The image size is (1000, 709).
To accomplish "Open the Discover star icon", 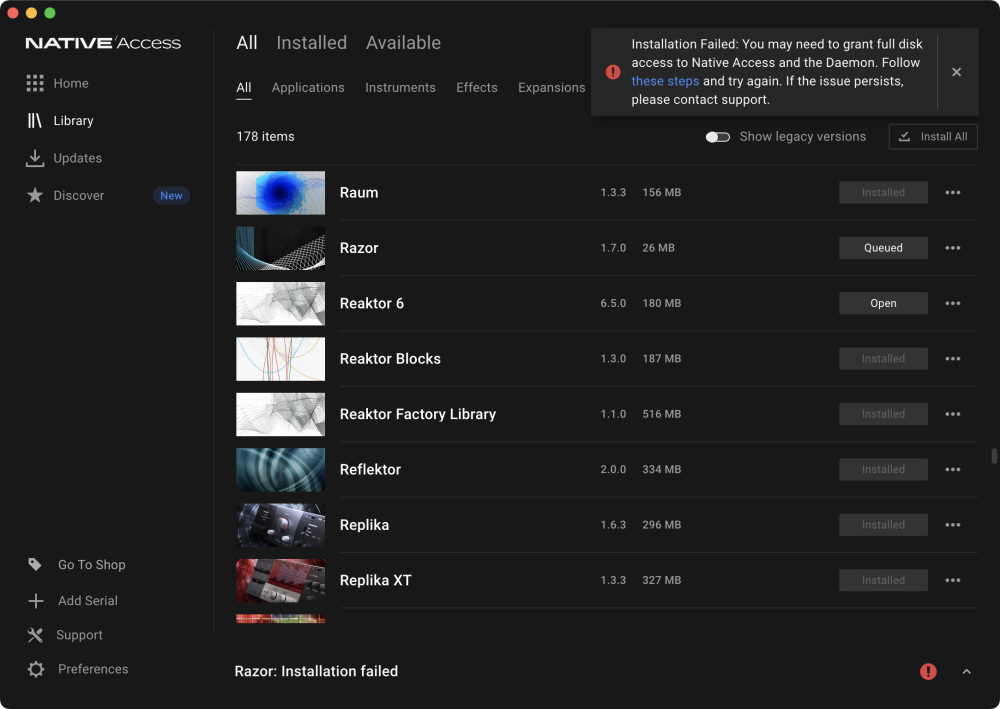I will point(35,195).
